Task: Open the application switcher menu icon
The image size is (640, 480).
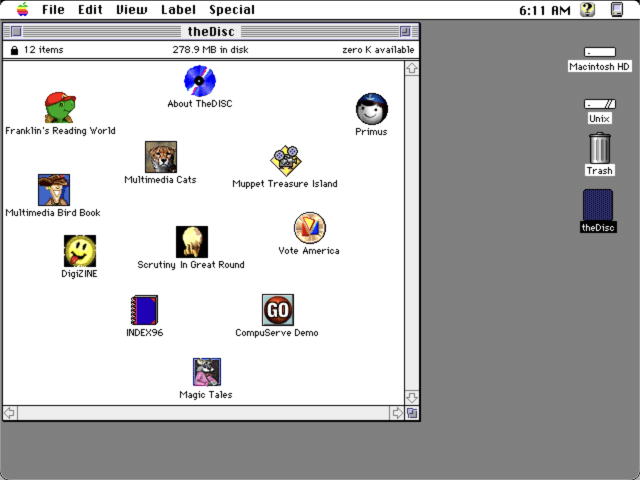Action: pyautogui.click(x=617, y=9)
